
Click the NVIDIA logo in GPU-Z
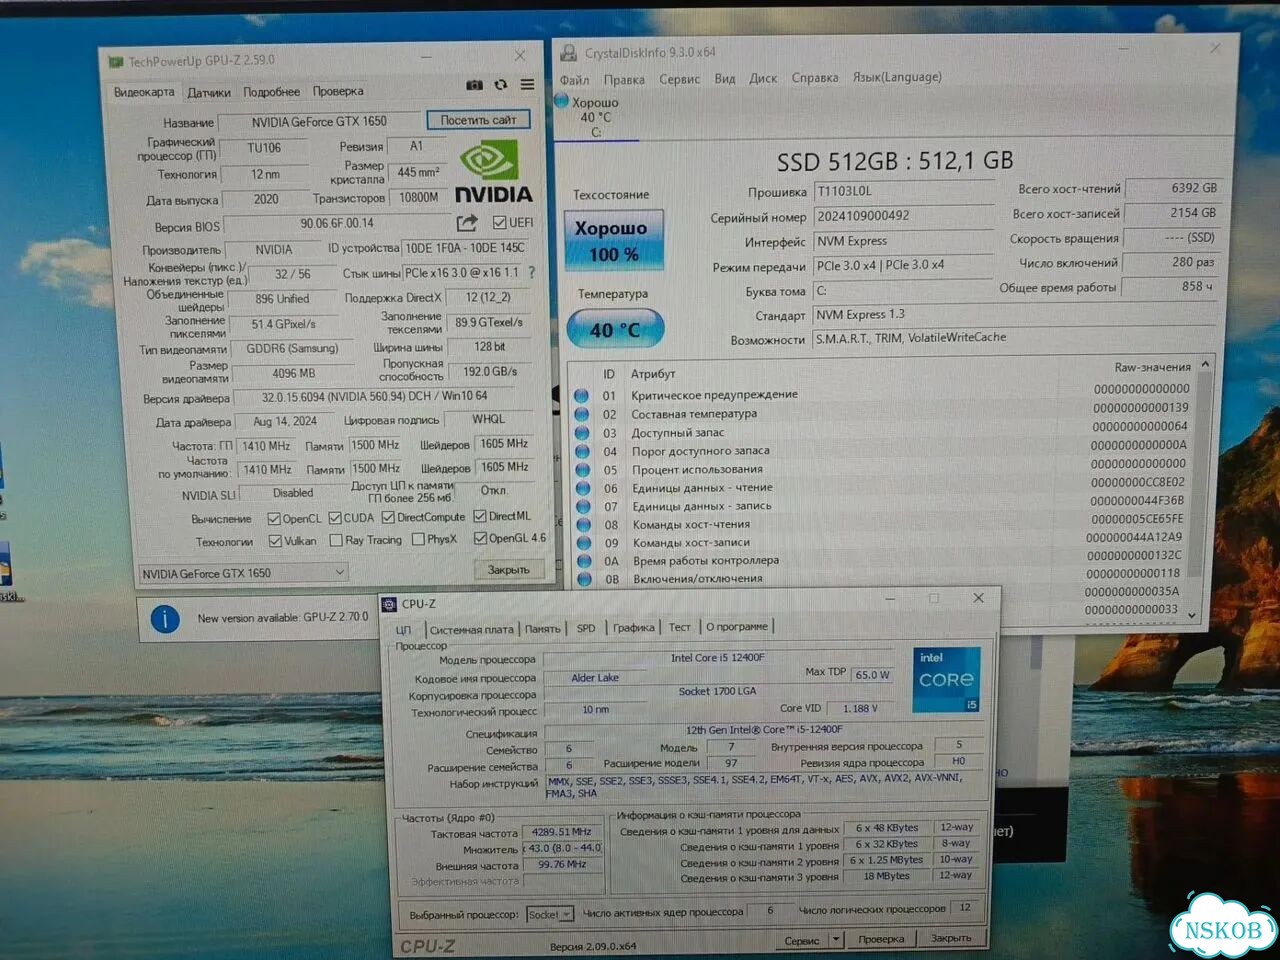494,173
